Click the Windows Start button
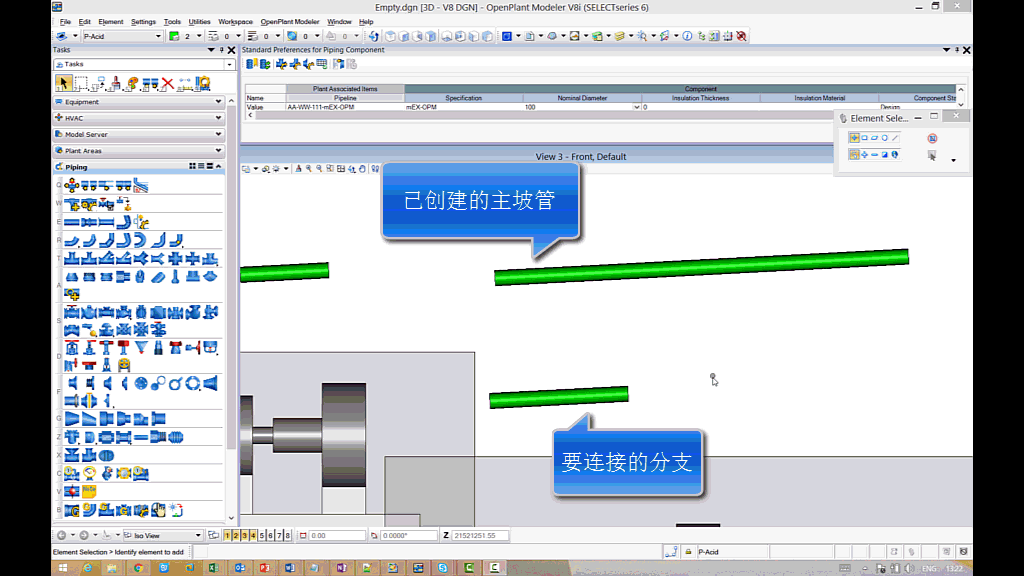1024x576 pixels. click(x=63, y=568)
